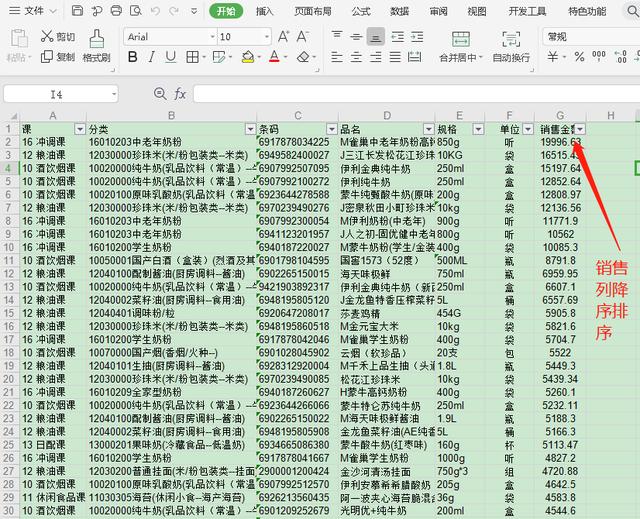Click Wrap Text (自动换行) button
The height and width of the screenshot is (519, 640).
coord(511,46)
